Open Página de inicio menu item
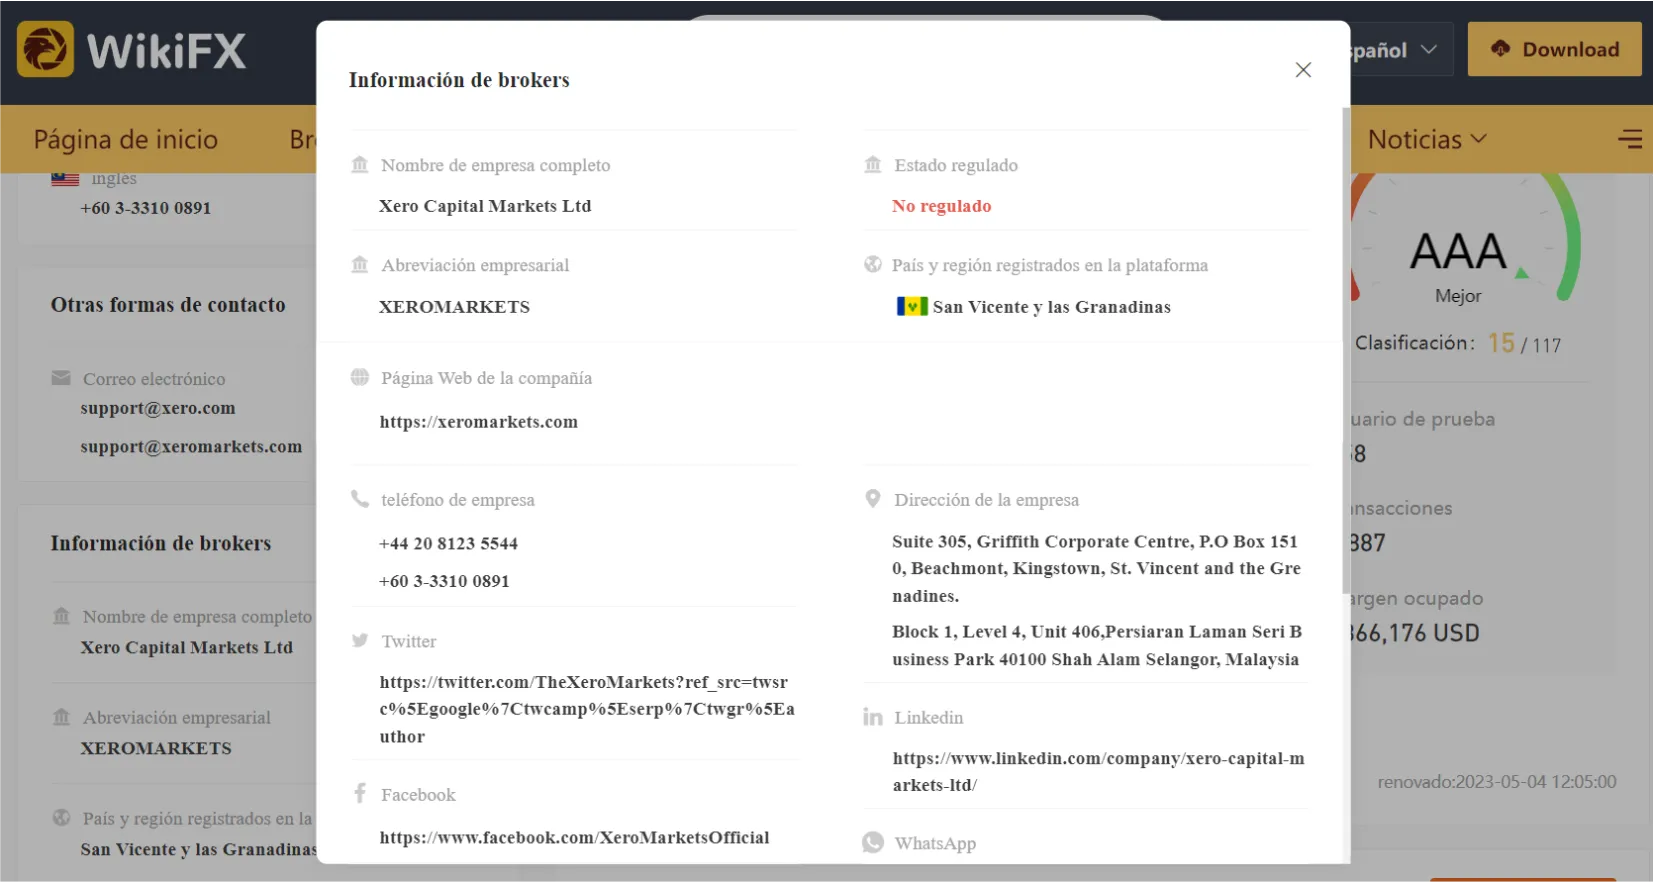 pyautogui.click(x=126, y=139)
